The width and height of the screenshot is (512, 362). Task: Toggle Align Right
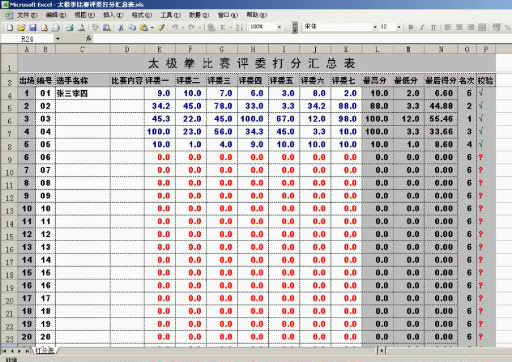click(x=470, y=27)
